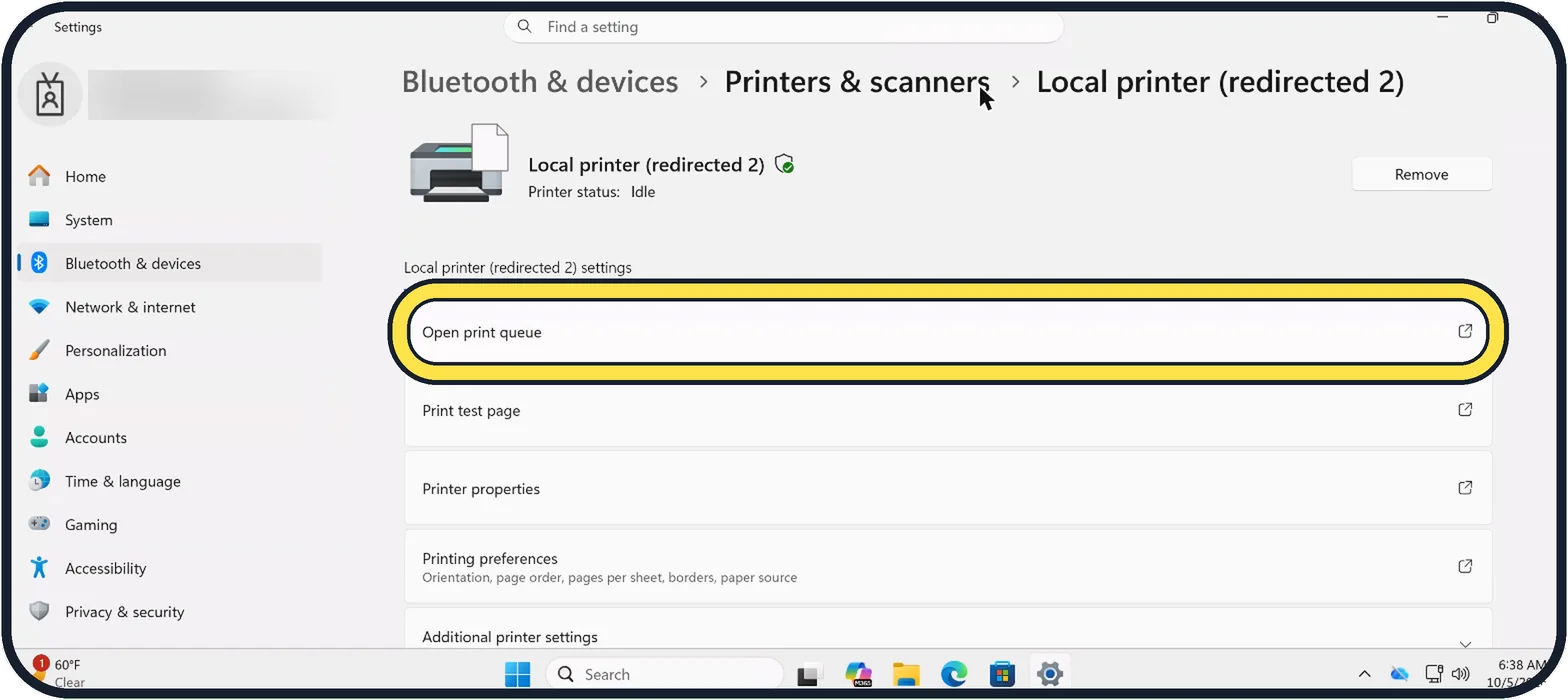
Task: Click the Gaming controller icon
Action: click(x=39, y=523)
